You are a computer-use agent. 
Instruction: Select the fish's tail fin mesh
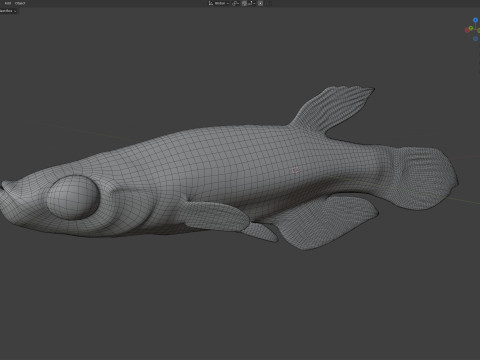(425, 178)
